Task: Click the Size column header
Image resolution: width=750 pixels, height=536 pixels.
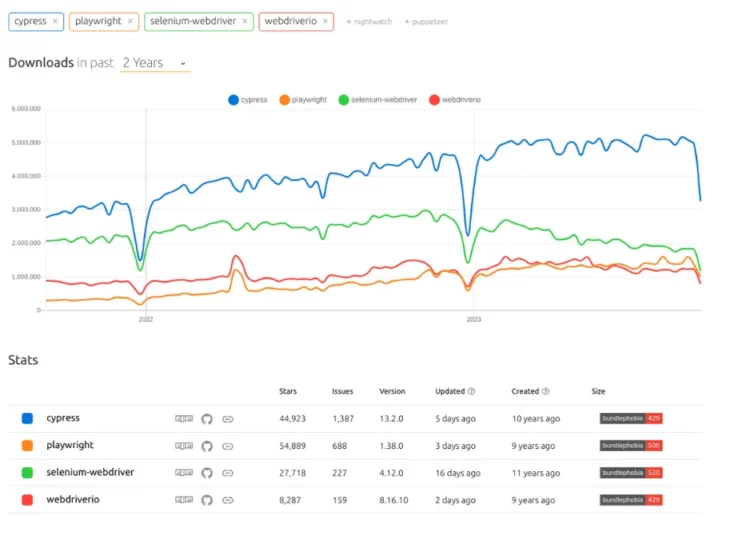Action: [598, 391]
